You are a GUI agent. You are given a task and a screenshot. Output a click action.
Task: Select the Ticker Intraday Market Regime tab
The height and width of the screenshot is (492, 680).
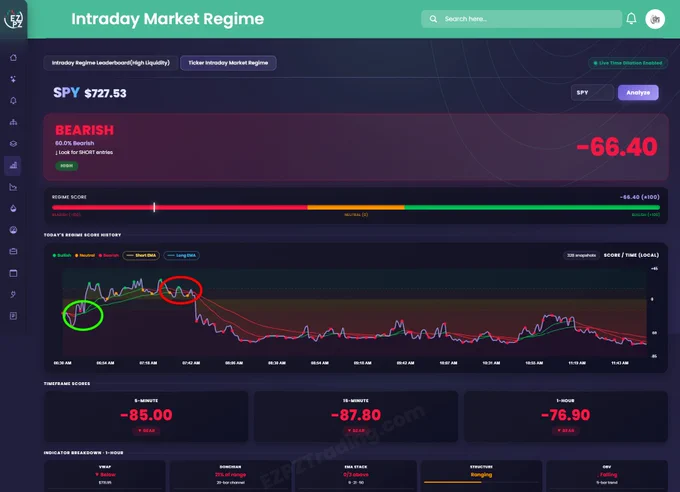pyautogui.click(x=228, y=63)
